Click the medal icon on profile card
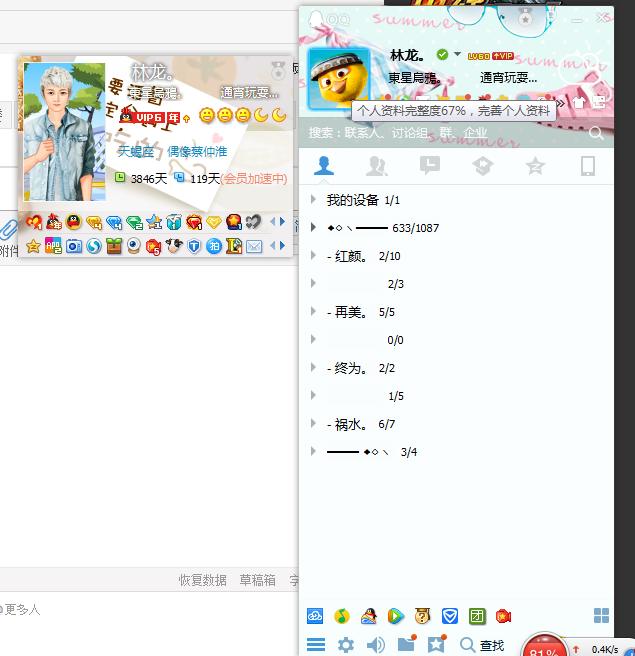635x656 pixels. (x=278, y=71)
